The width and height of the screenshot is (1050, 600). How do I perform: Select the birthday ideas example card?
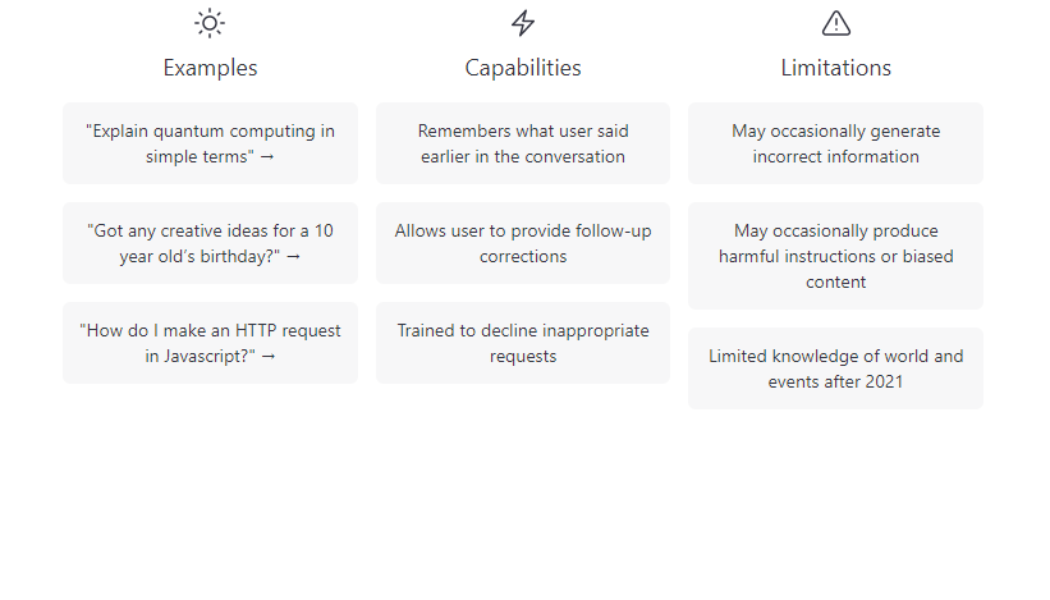210,243
